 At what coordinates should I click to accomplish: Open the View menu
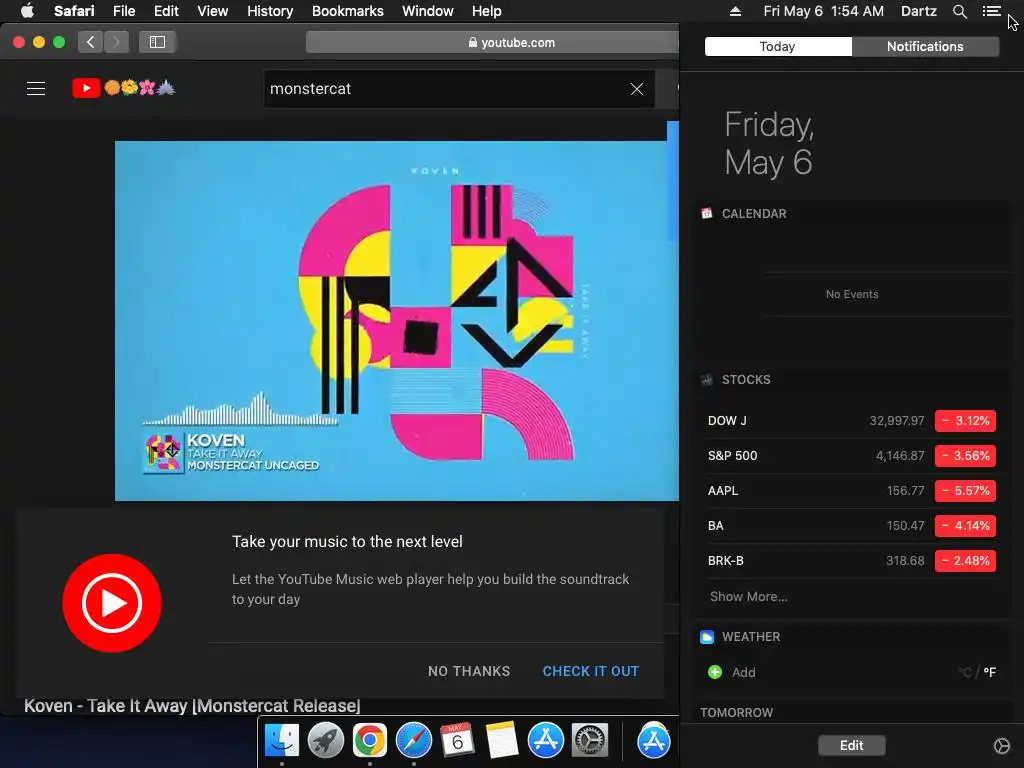(213, 11)
